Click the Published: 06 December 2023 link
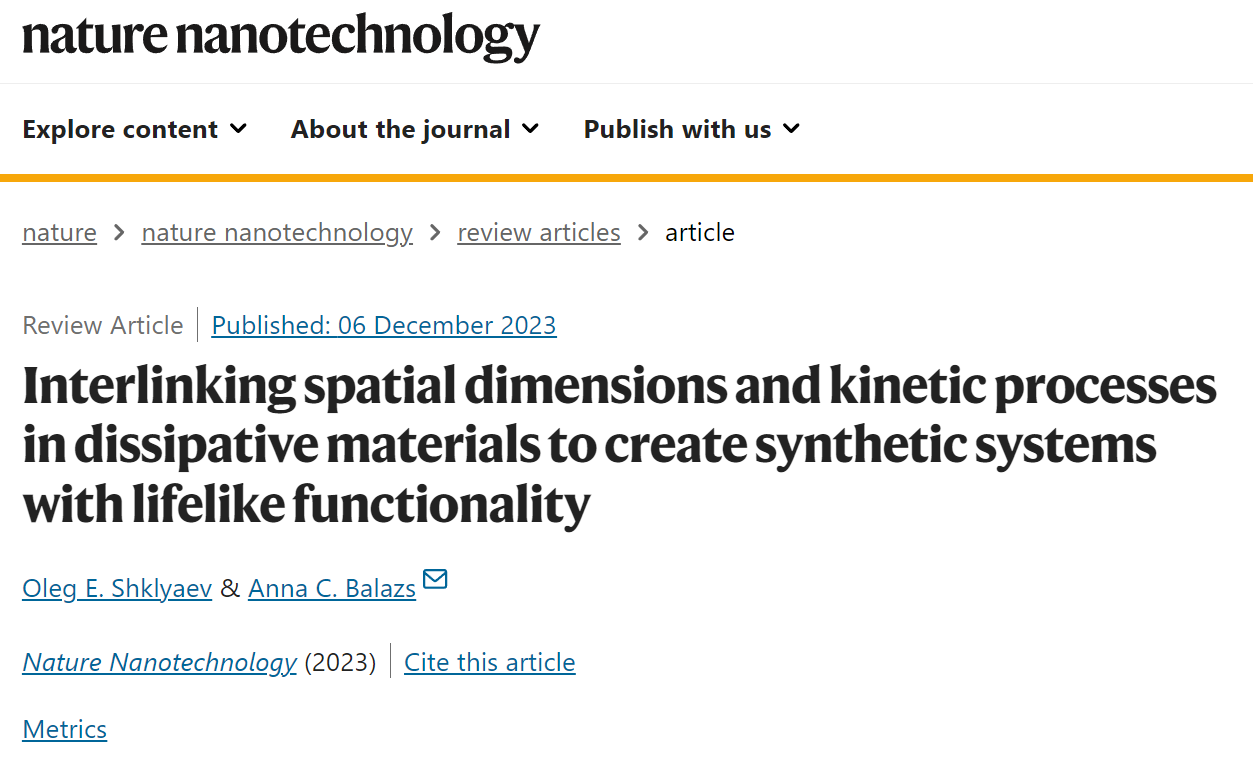Screen dimensions: 1253x776 click(x=384, y=325)
